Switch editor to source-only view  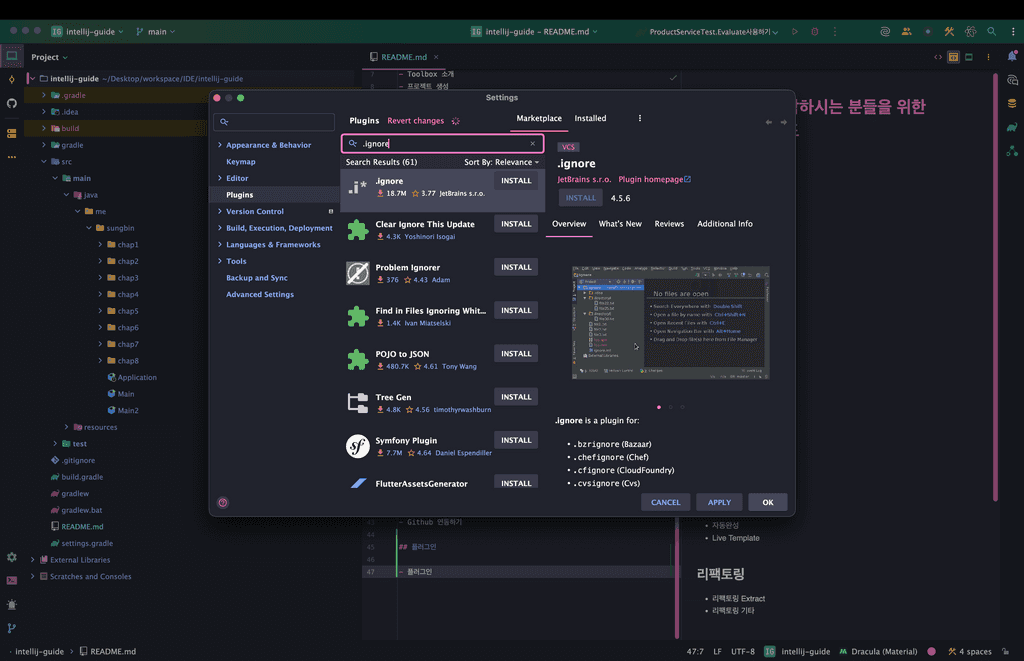938,57
